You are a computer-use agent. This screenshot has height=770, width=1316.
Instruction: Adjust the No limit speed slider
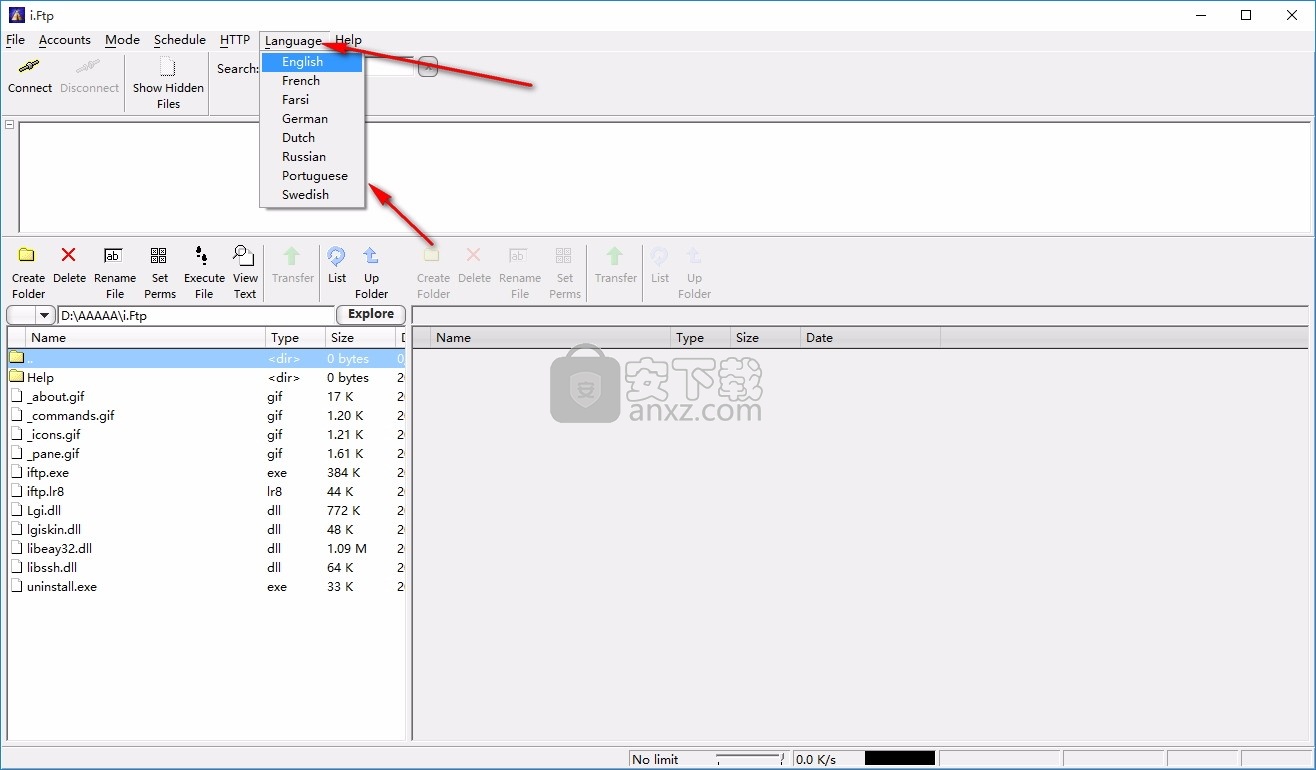click(x=750, y=760)
